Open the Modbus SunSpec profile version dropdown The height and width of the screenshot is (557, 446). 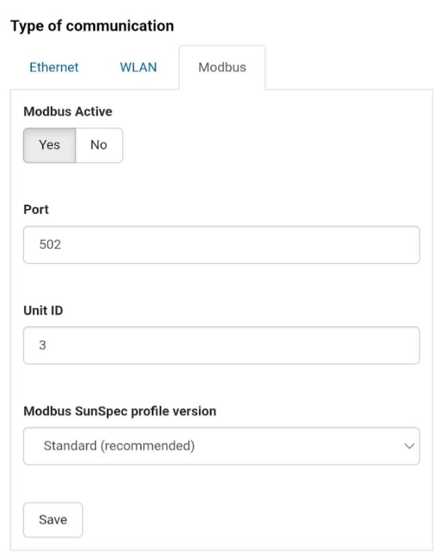(x=222, y=446)
